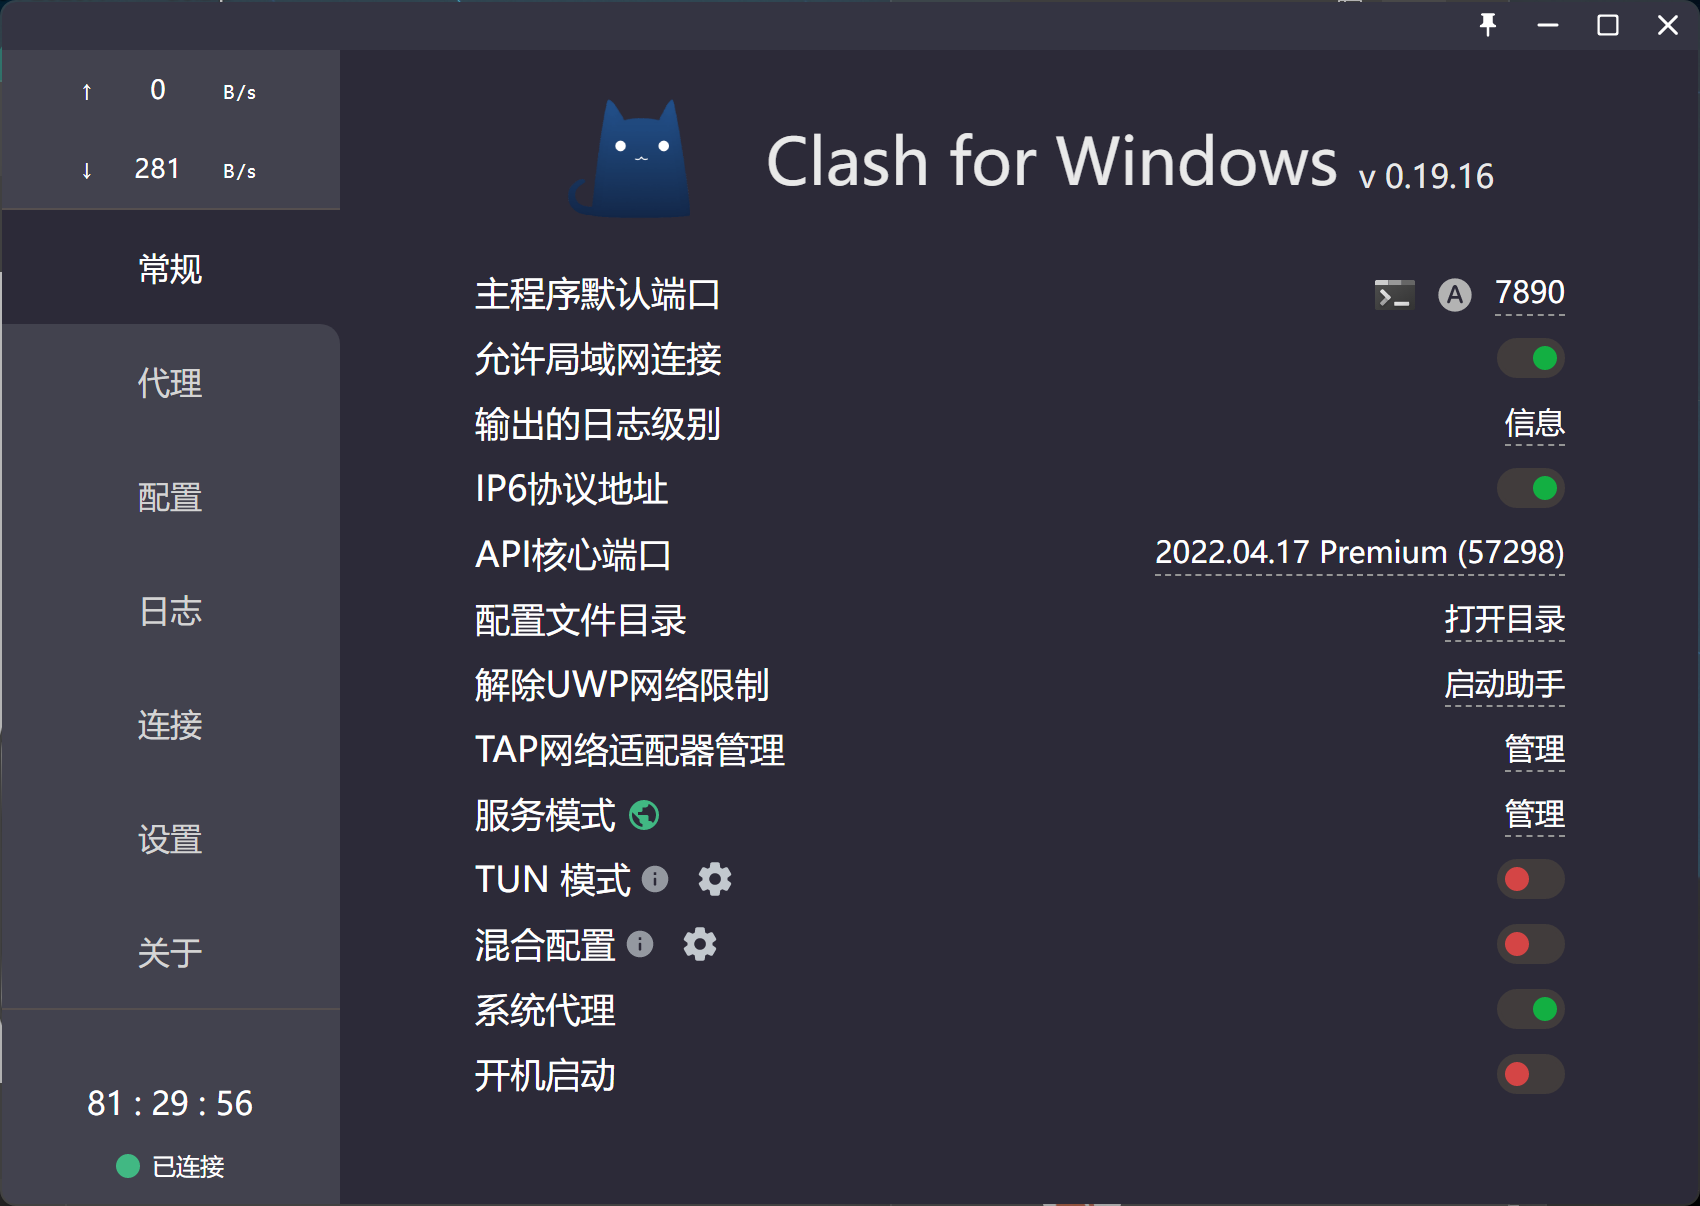1700x1206 pixels.
Task: Pin the window with the pin icon
Action: (x=1488, y=25)
